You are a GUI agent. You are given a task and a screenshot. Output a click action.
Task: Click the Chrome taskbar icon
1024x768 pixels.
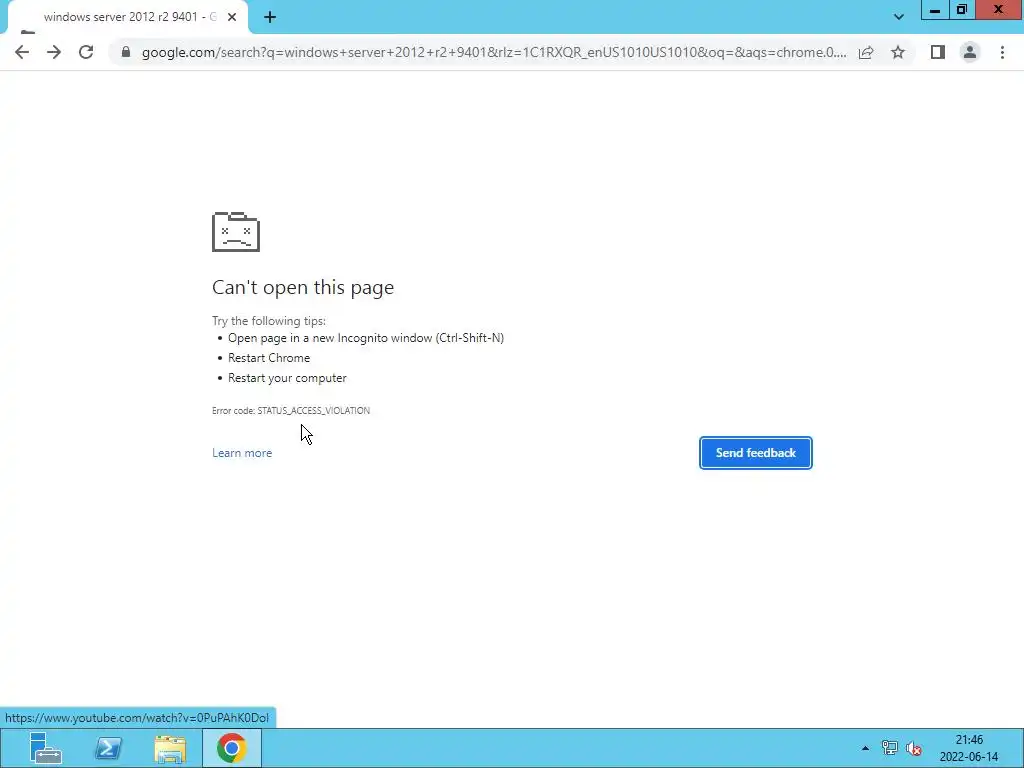pyautogui.click(x=232, y=748)
